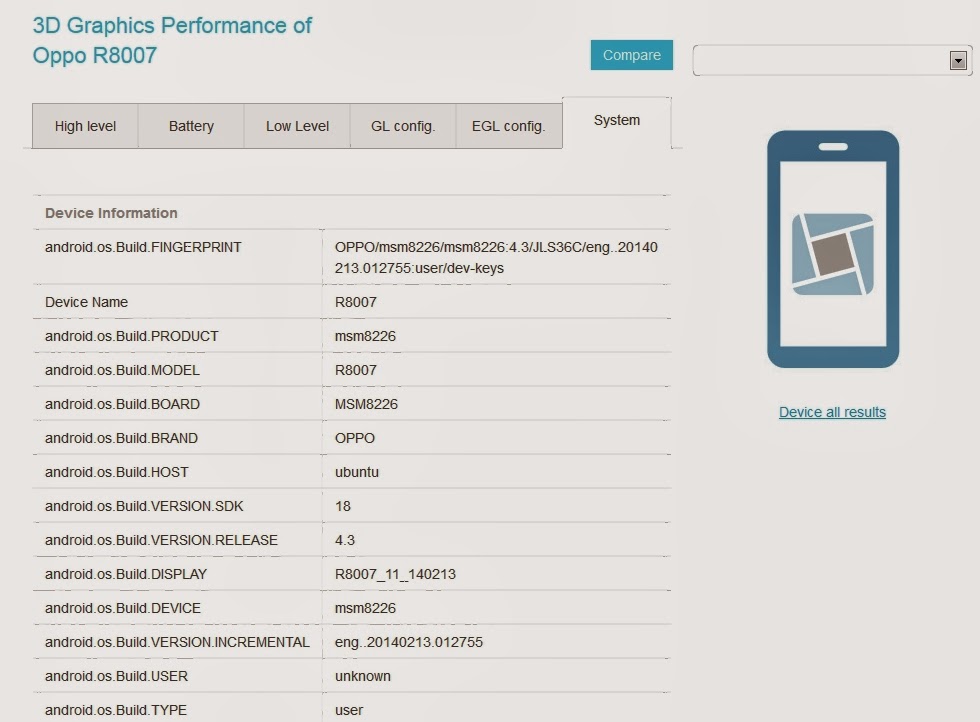
Task: Click the android.os.Build.VERSION.RELEASE label
Action: [161, 540]
